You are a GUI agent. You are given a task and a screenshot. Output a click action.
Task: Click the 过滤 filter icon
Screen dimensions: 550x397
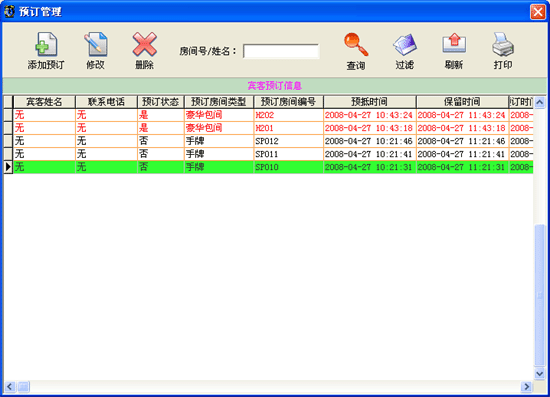pyautogui.click(x=405, y=44)
